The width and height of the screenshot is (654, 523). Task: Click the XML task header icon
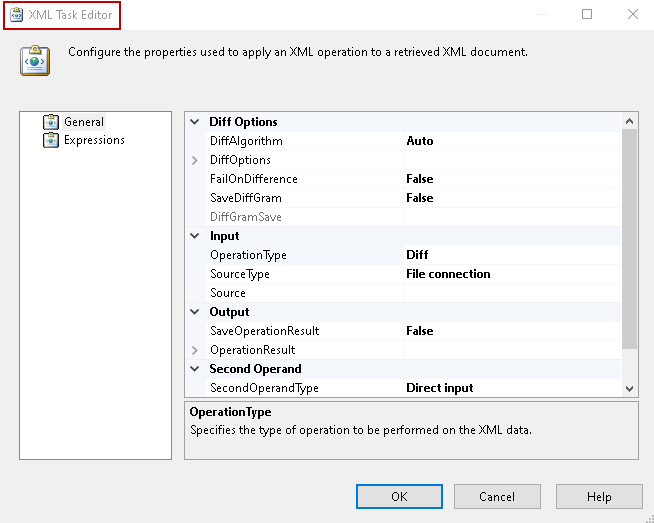[35, 61]
